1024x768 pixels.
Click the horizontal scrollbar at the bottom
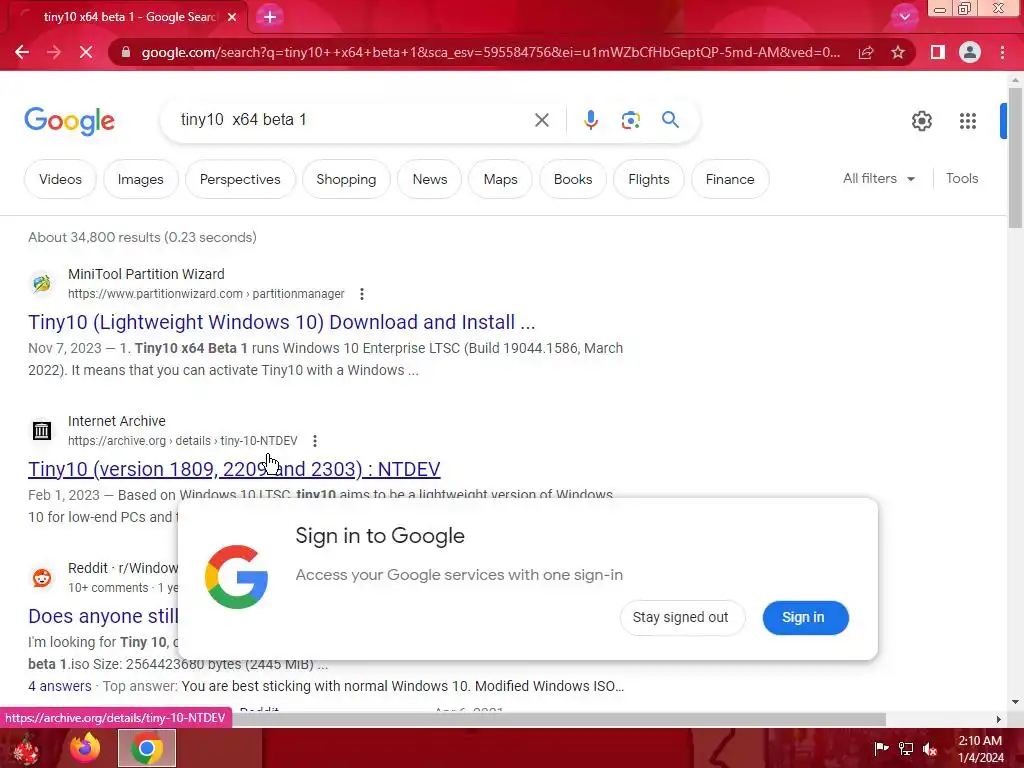tap(559, 719)
